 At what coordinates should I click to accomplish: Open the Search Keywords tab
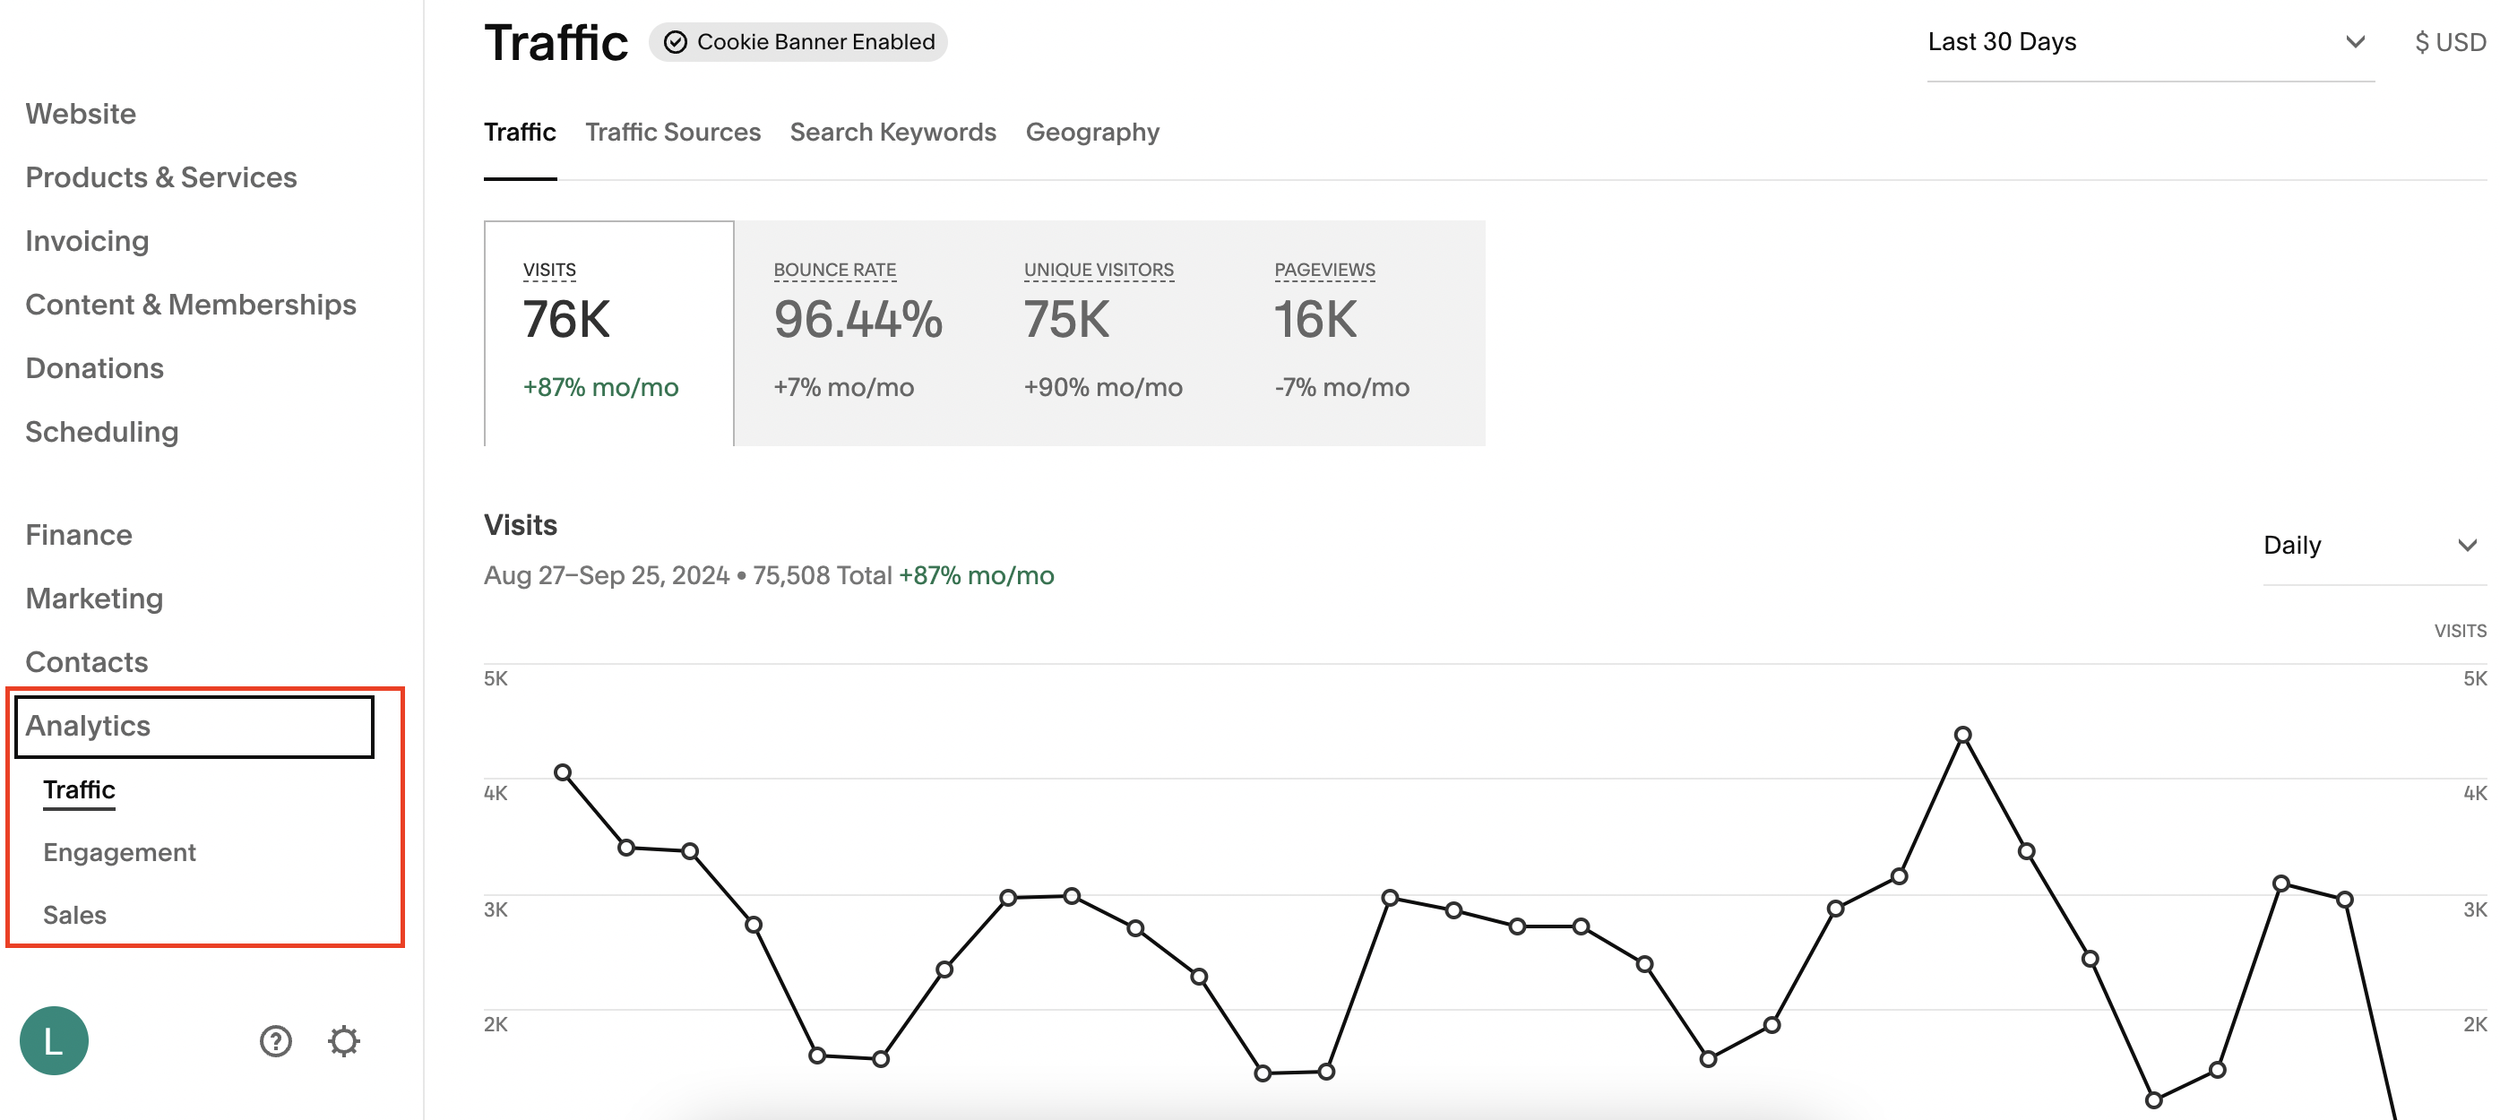click(893, 132)
